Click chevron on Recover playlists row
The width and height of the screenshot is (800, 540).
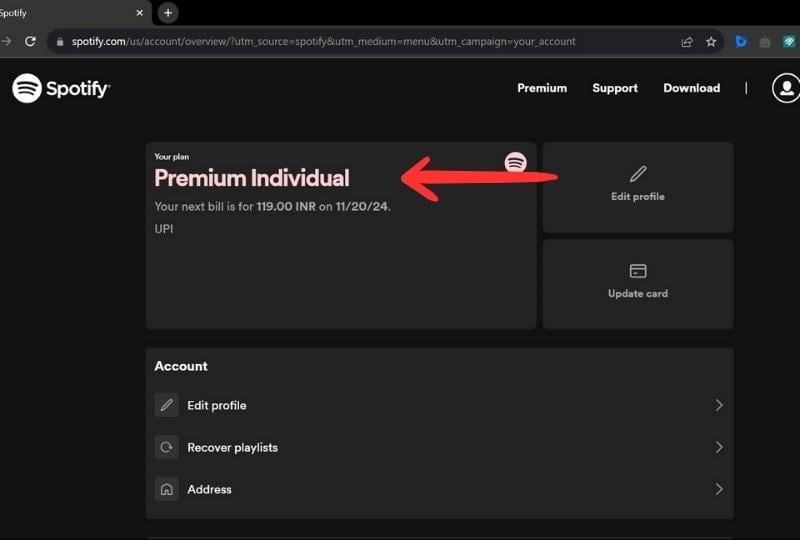[x=719, y=448]
